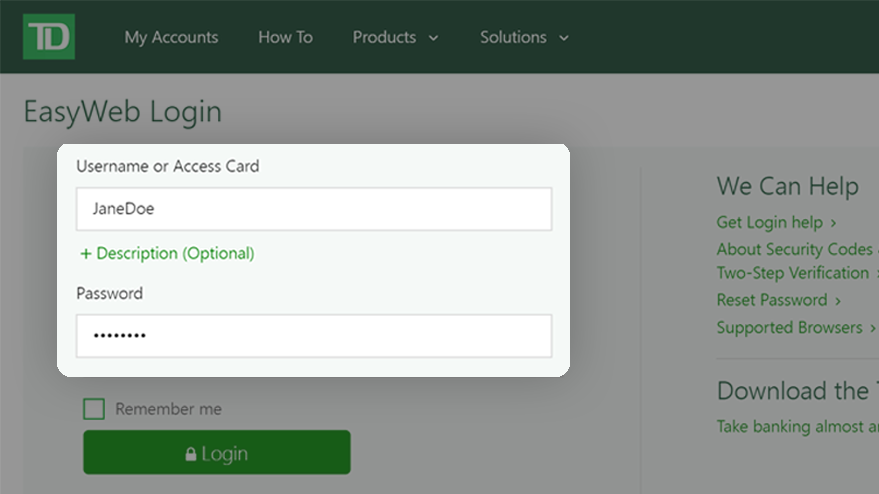This screenshot has width=879, height=494.
Task: Open the How To menu item
Action: [285, 37]
